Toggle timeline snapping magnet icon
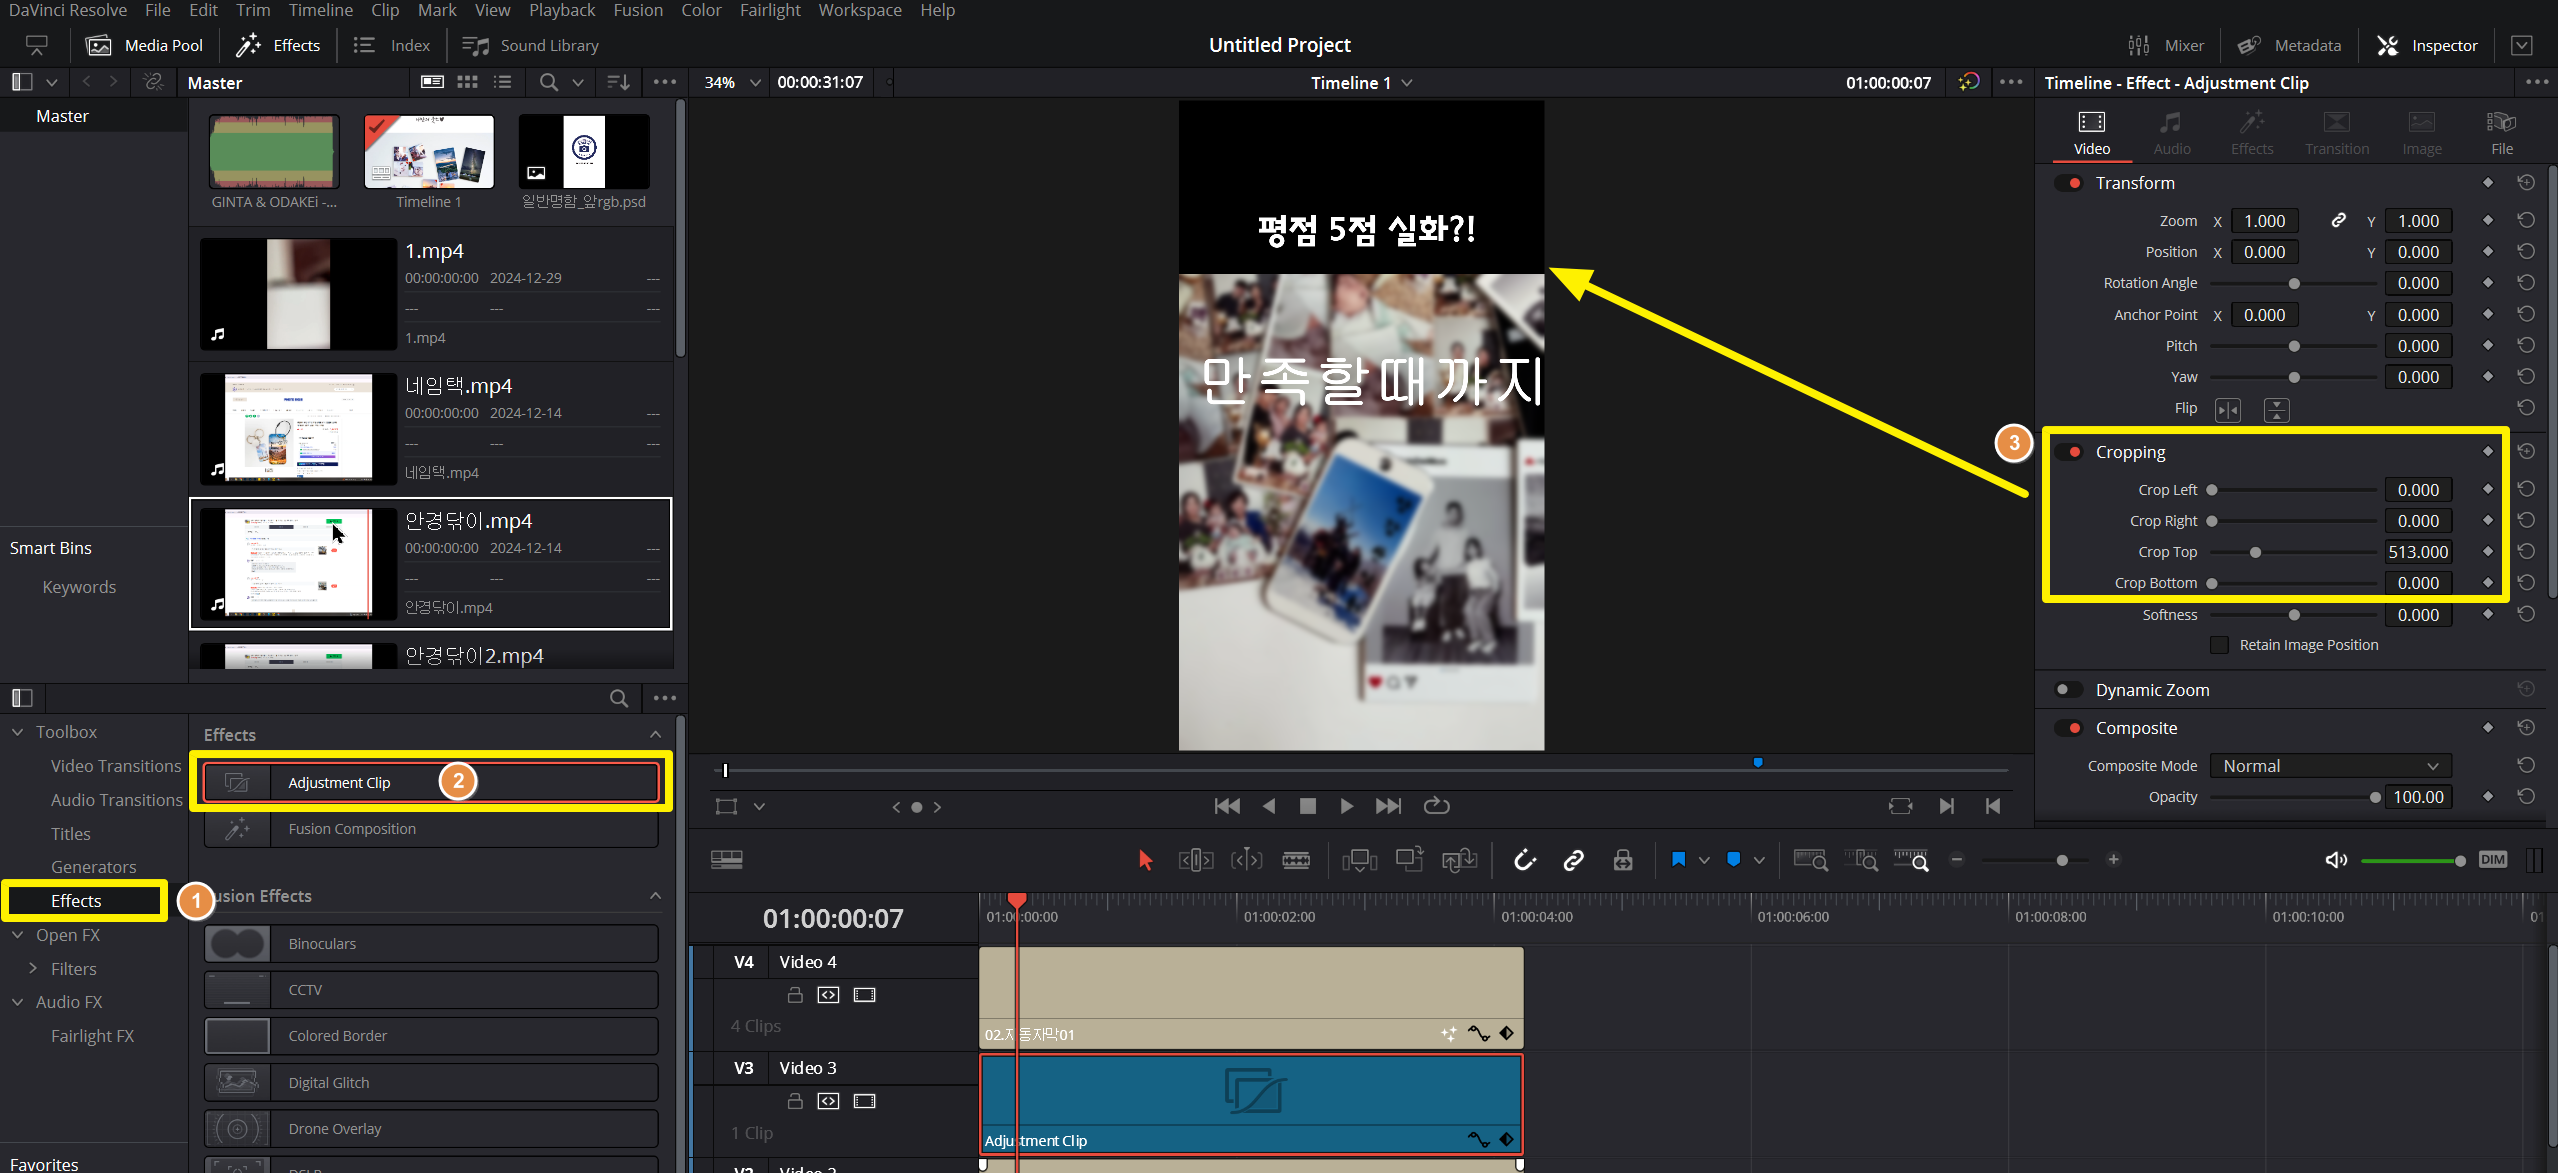Viewport: 2558px width, 1173px height. tap(1524, 860)
